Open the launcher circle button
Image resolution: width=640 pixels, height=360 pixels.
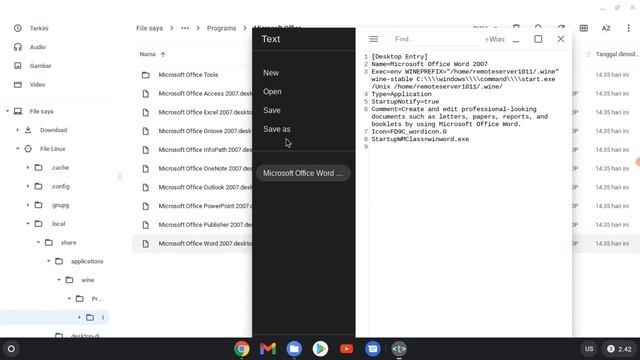pyautogui.click(x=11, y=349)
